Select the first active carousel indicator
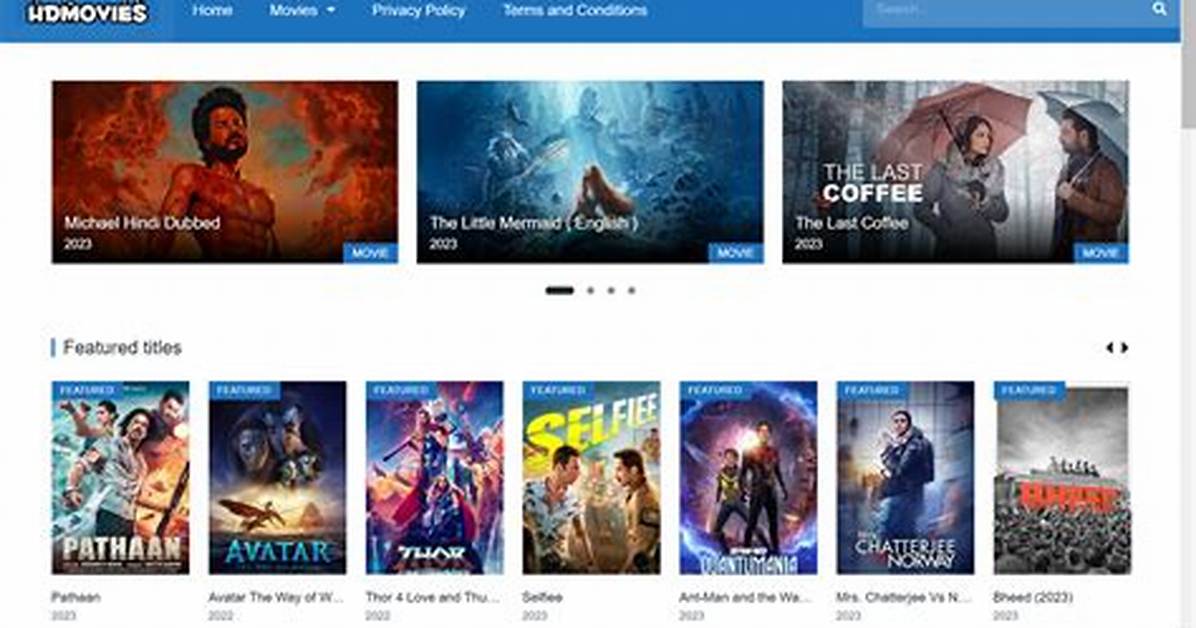The height and width of the screenshot is (628, 1196). [559, 290]
